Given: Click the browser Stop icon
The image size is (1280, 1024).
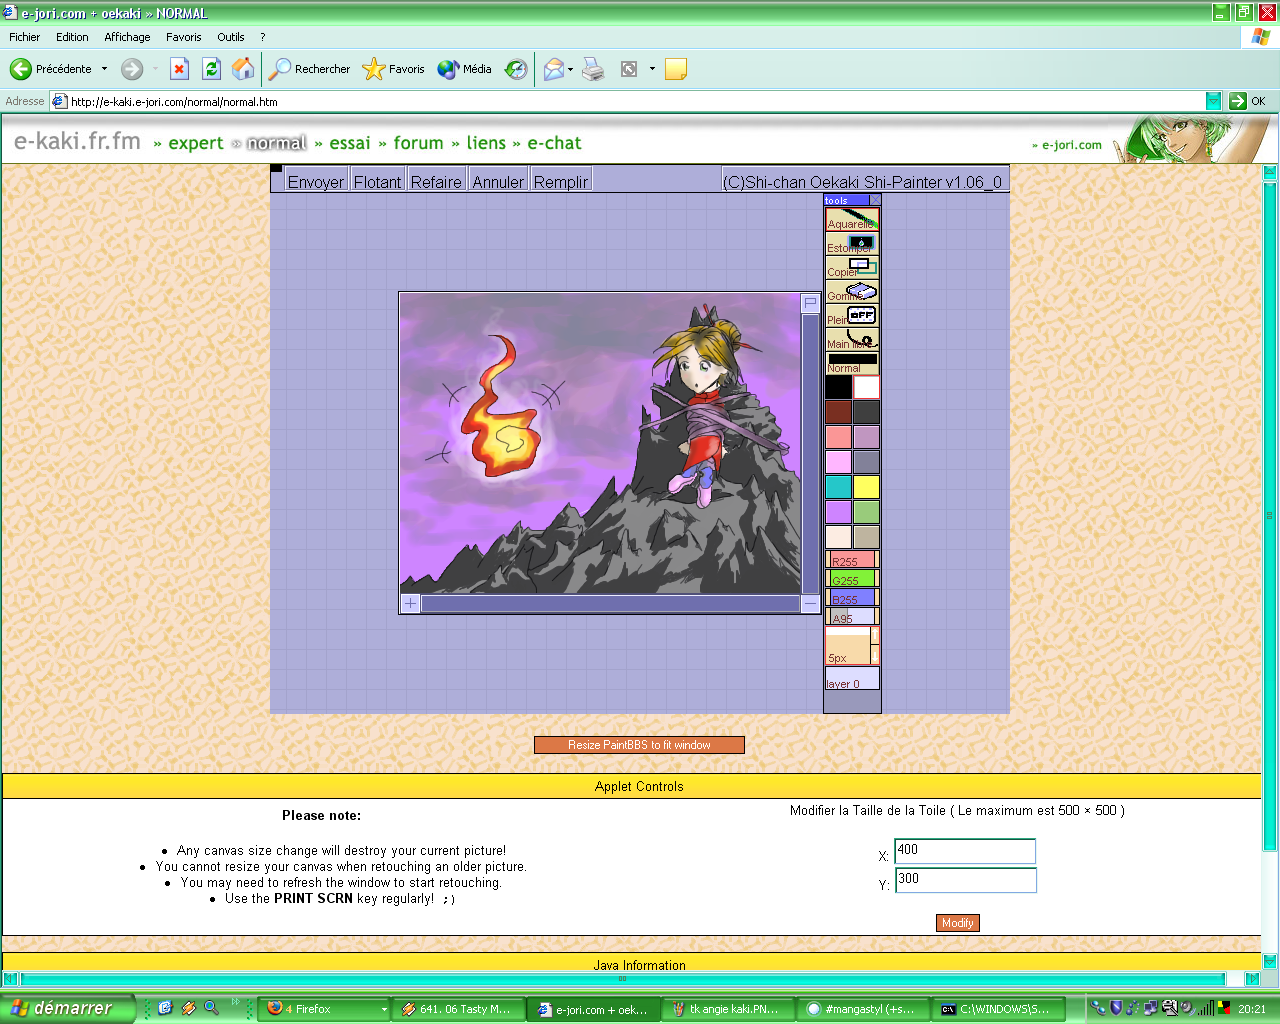Looking at the screenshot, I should pos(179,69).
